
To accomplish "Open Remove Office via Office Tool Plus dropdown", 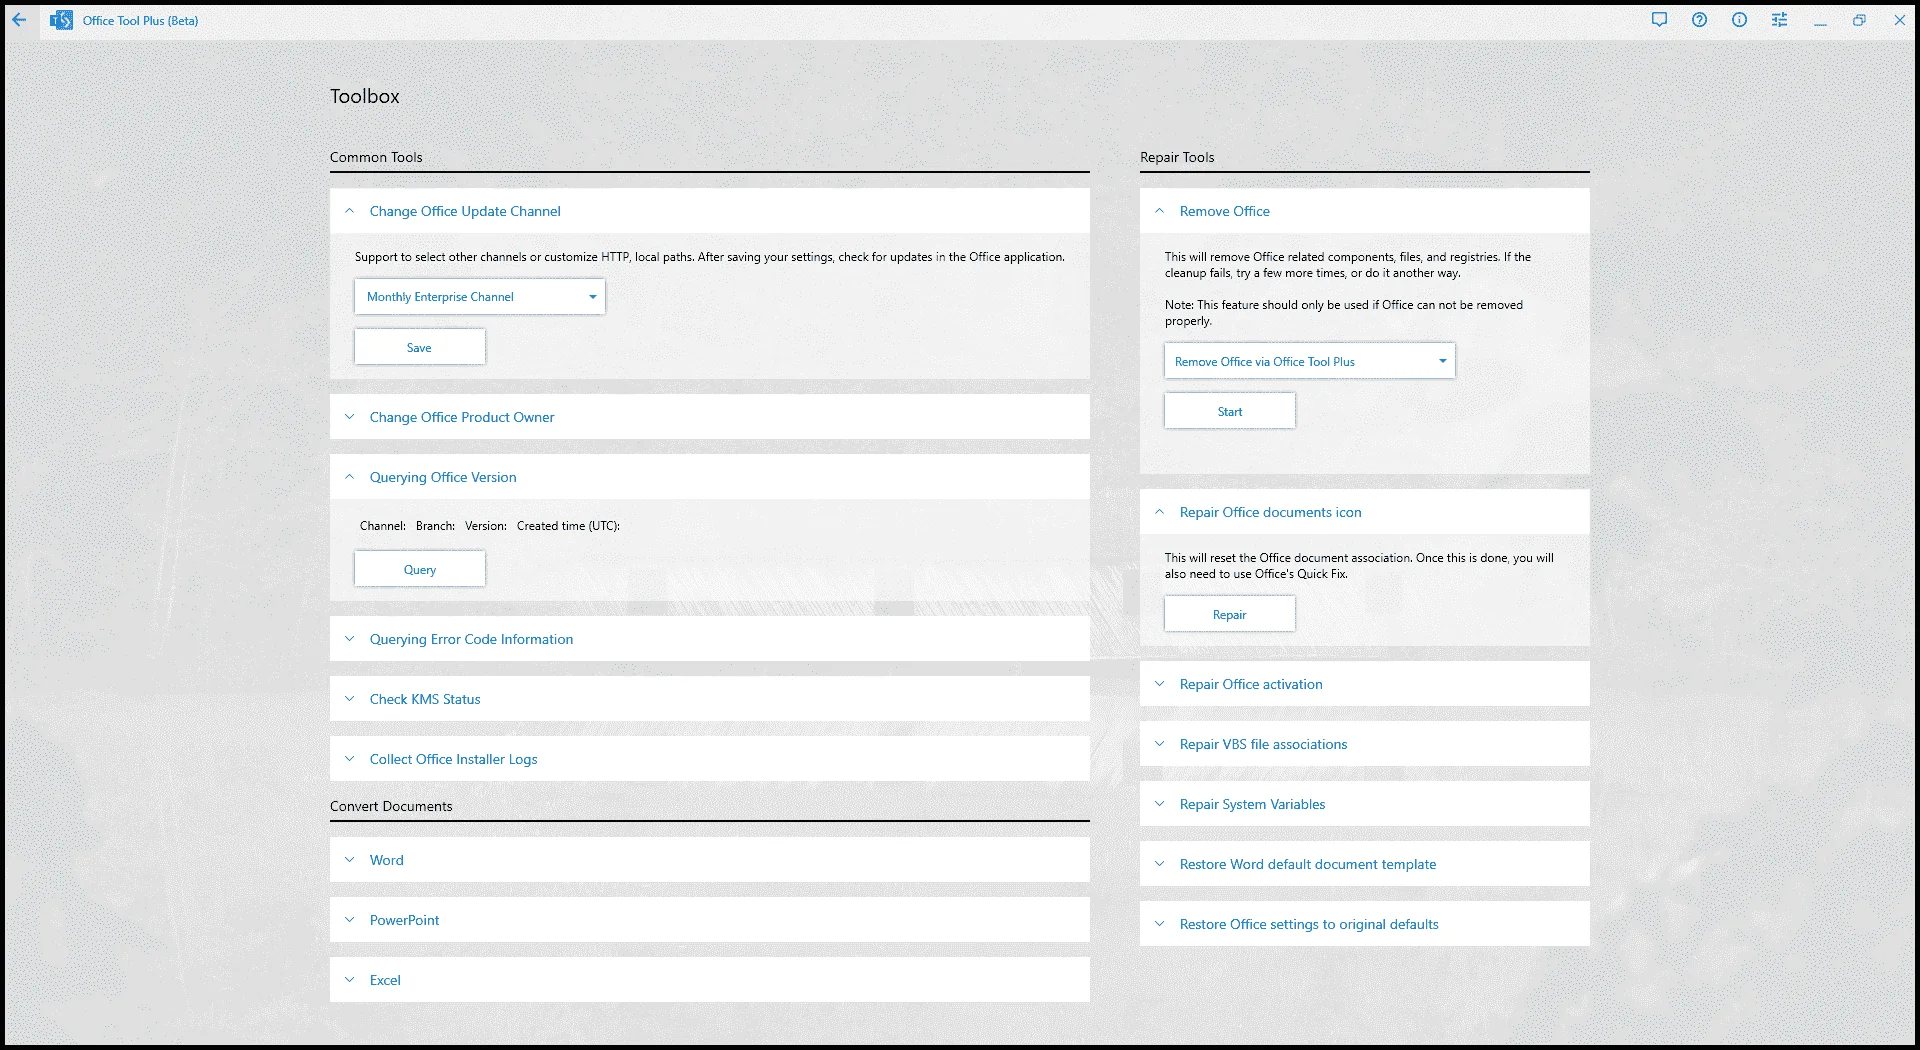I will click(1310, 361).
